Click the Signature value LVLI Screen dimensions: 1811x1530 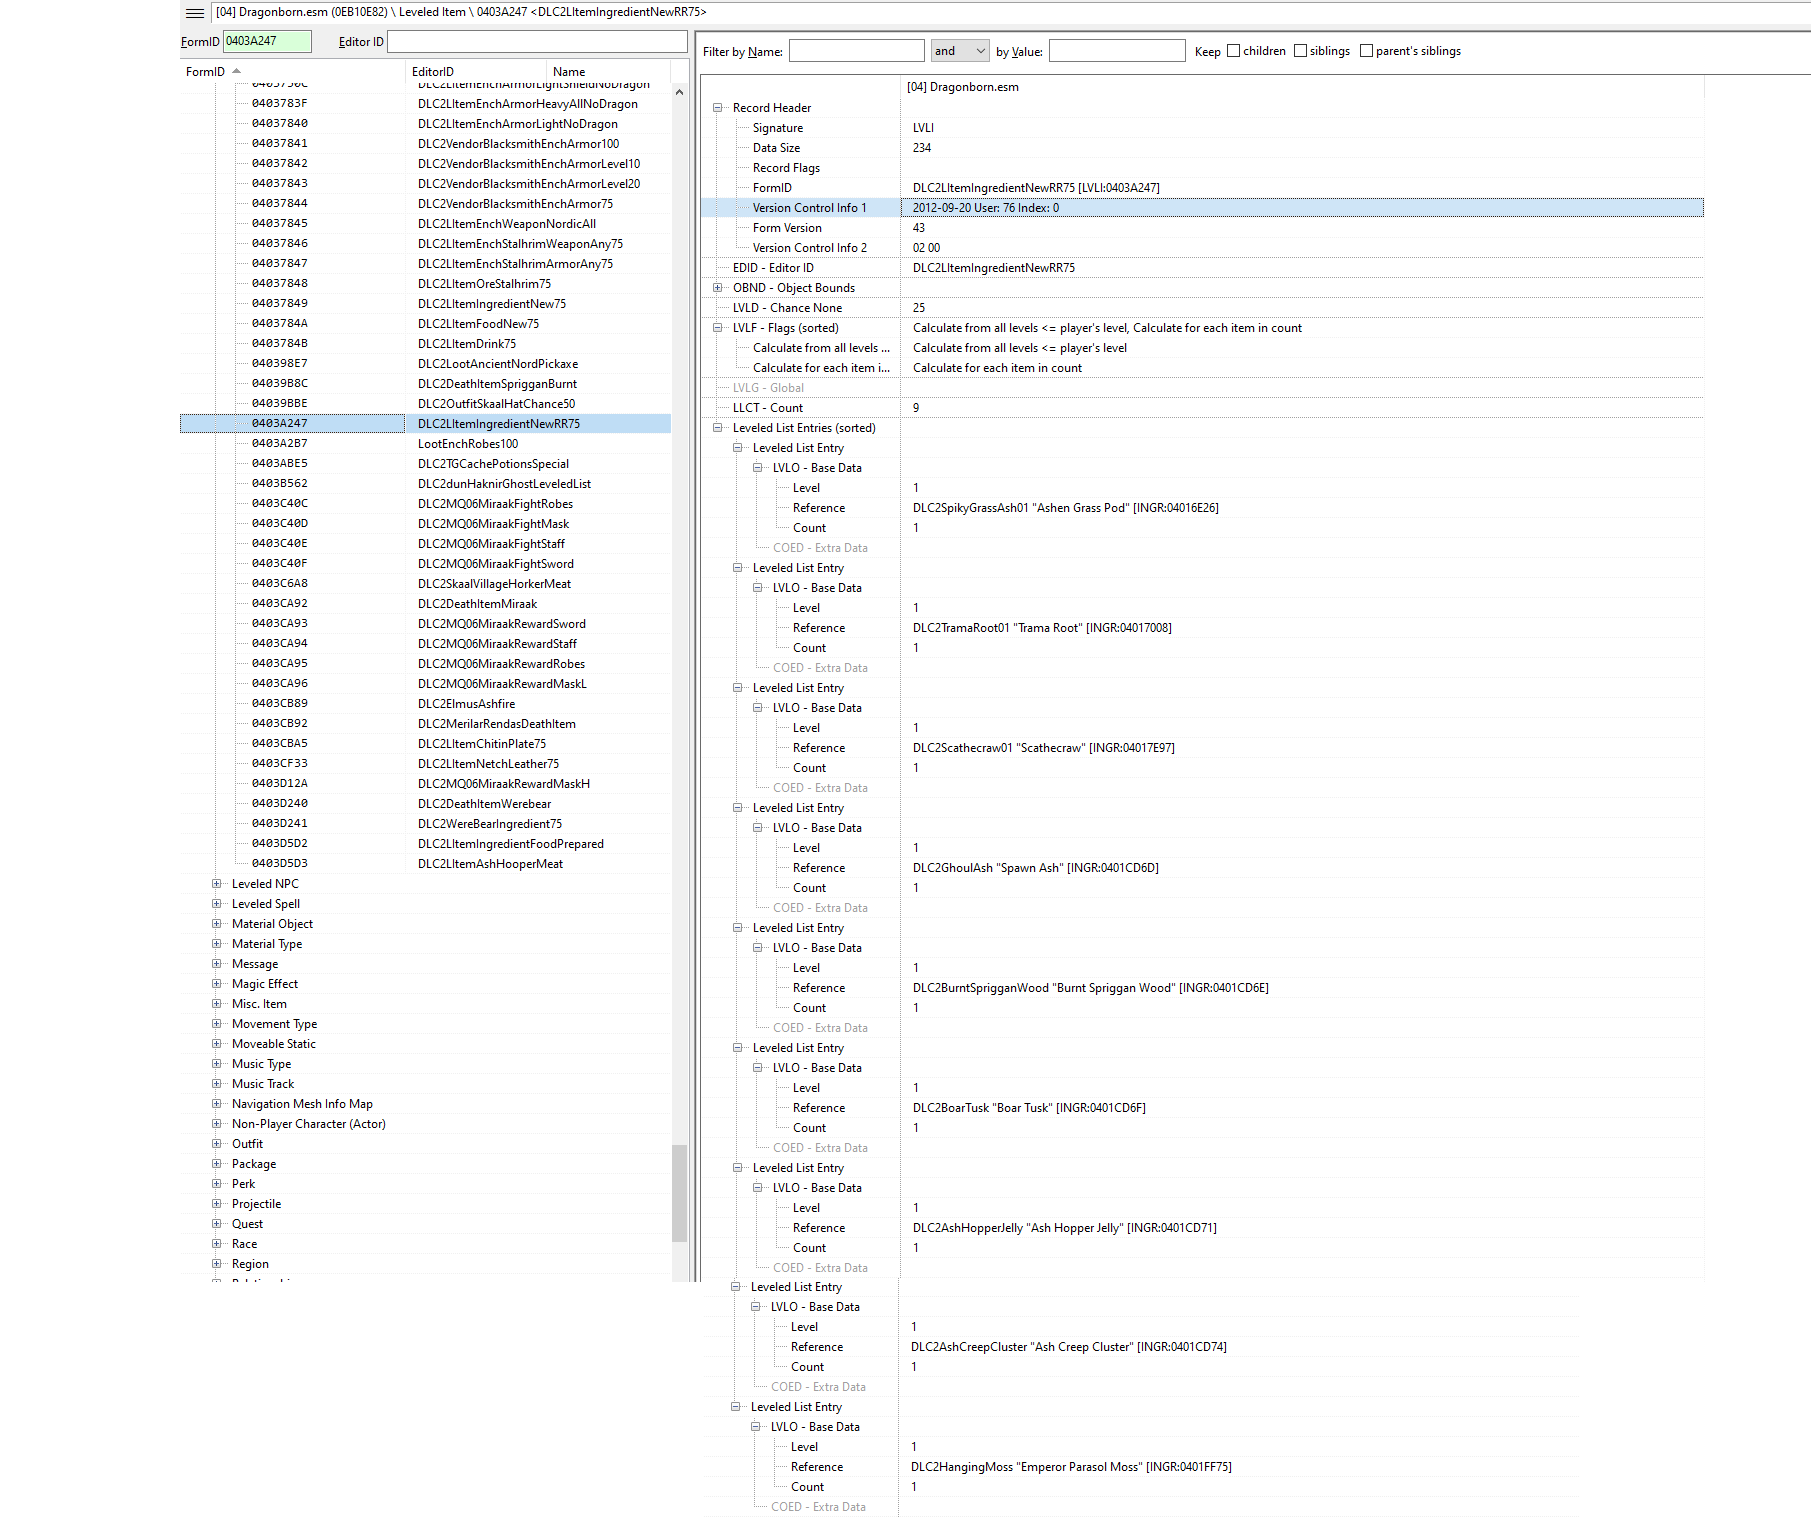point(923,128)
